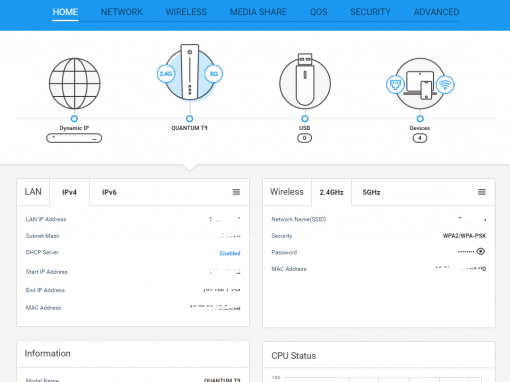Open MEDIA SHARE section
Viewport: 510px width, 382px height.
[258, 12]
